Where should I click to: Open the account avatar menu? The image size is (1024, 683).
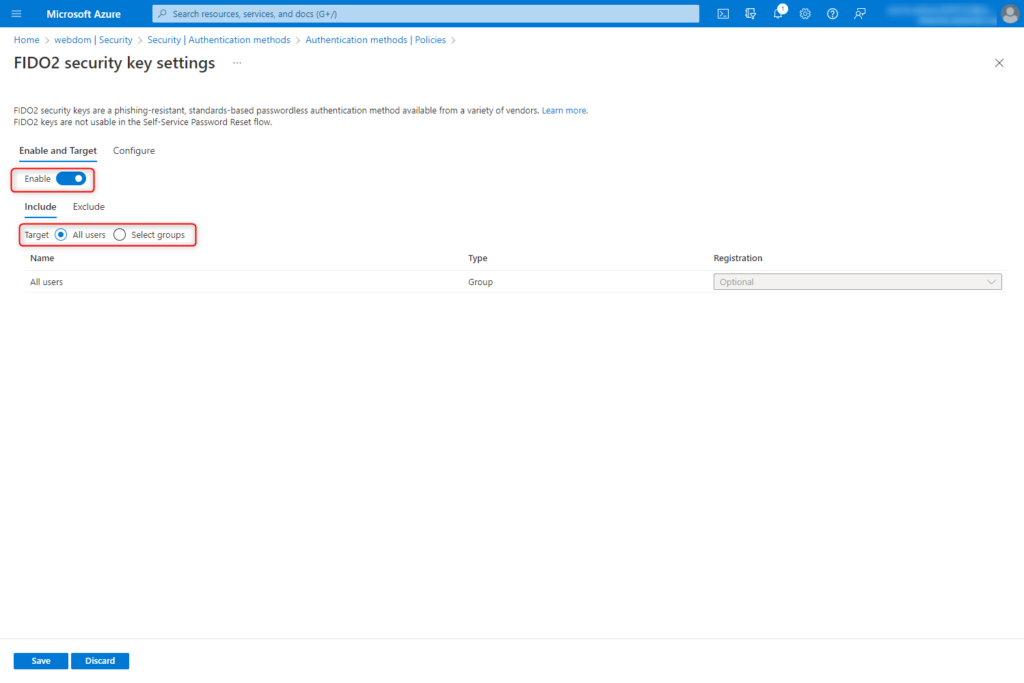coord(1010,14)
